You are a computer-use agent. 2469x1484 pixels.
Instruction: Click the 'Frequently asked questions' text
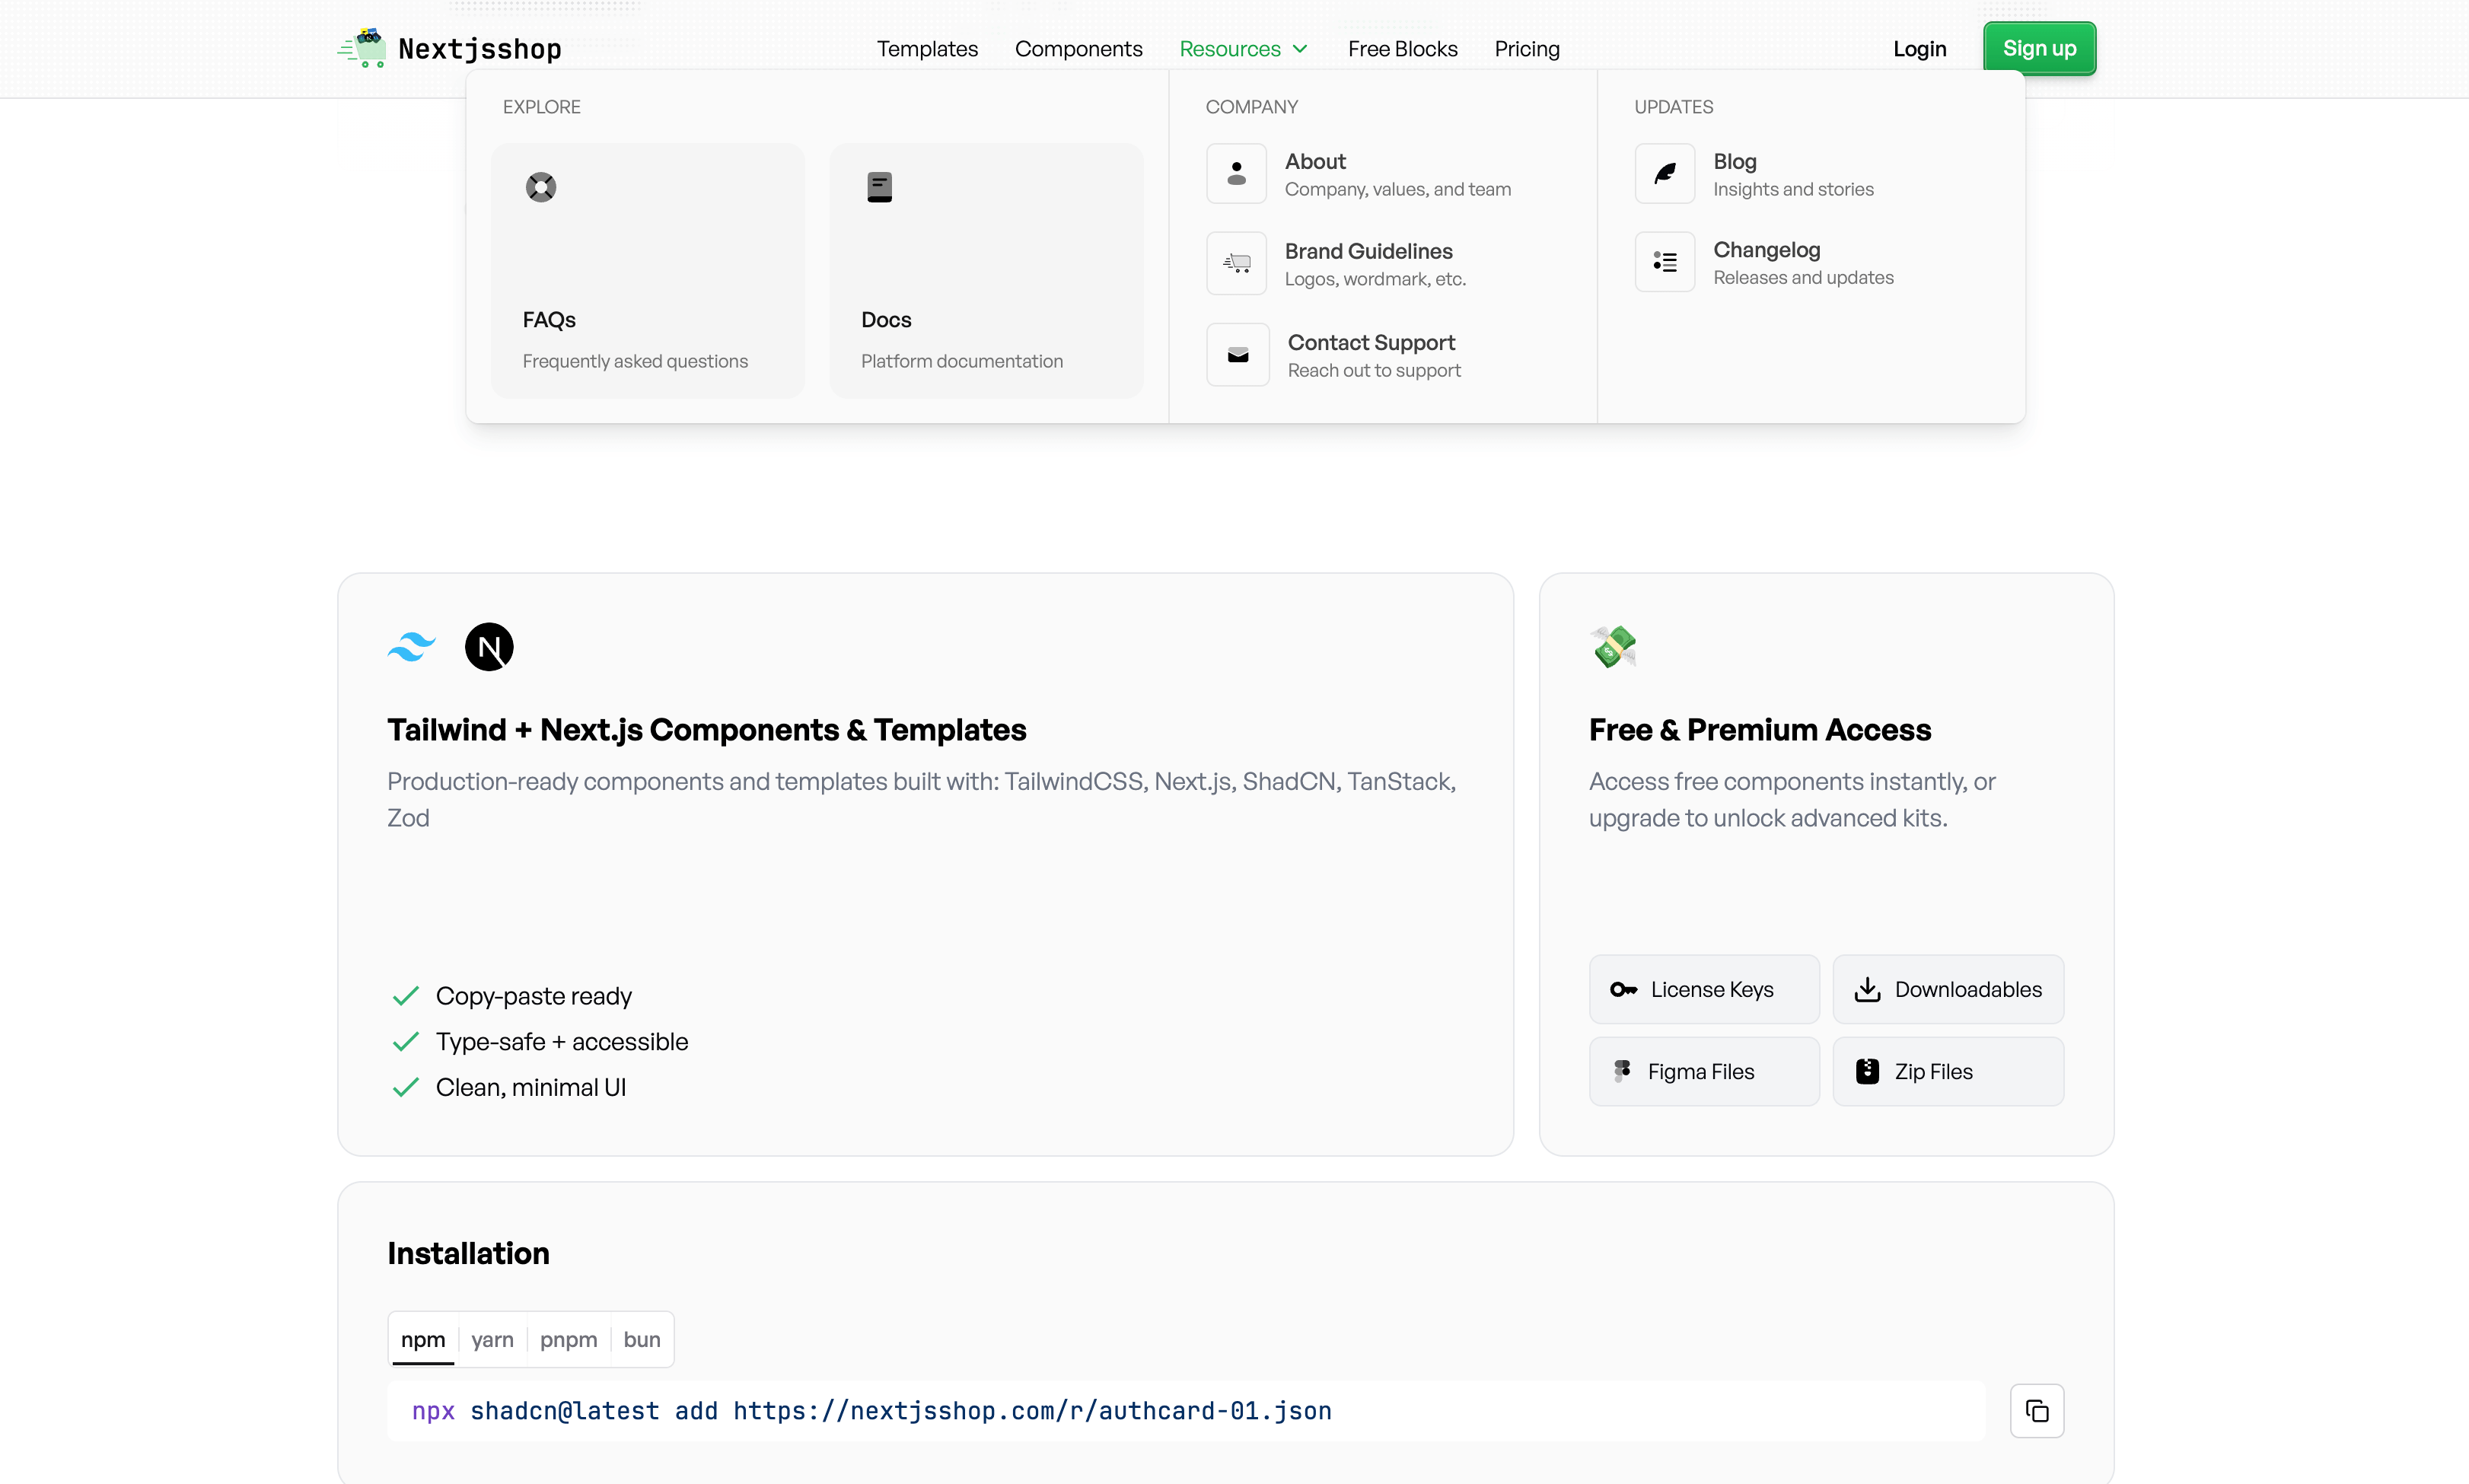635,361
